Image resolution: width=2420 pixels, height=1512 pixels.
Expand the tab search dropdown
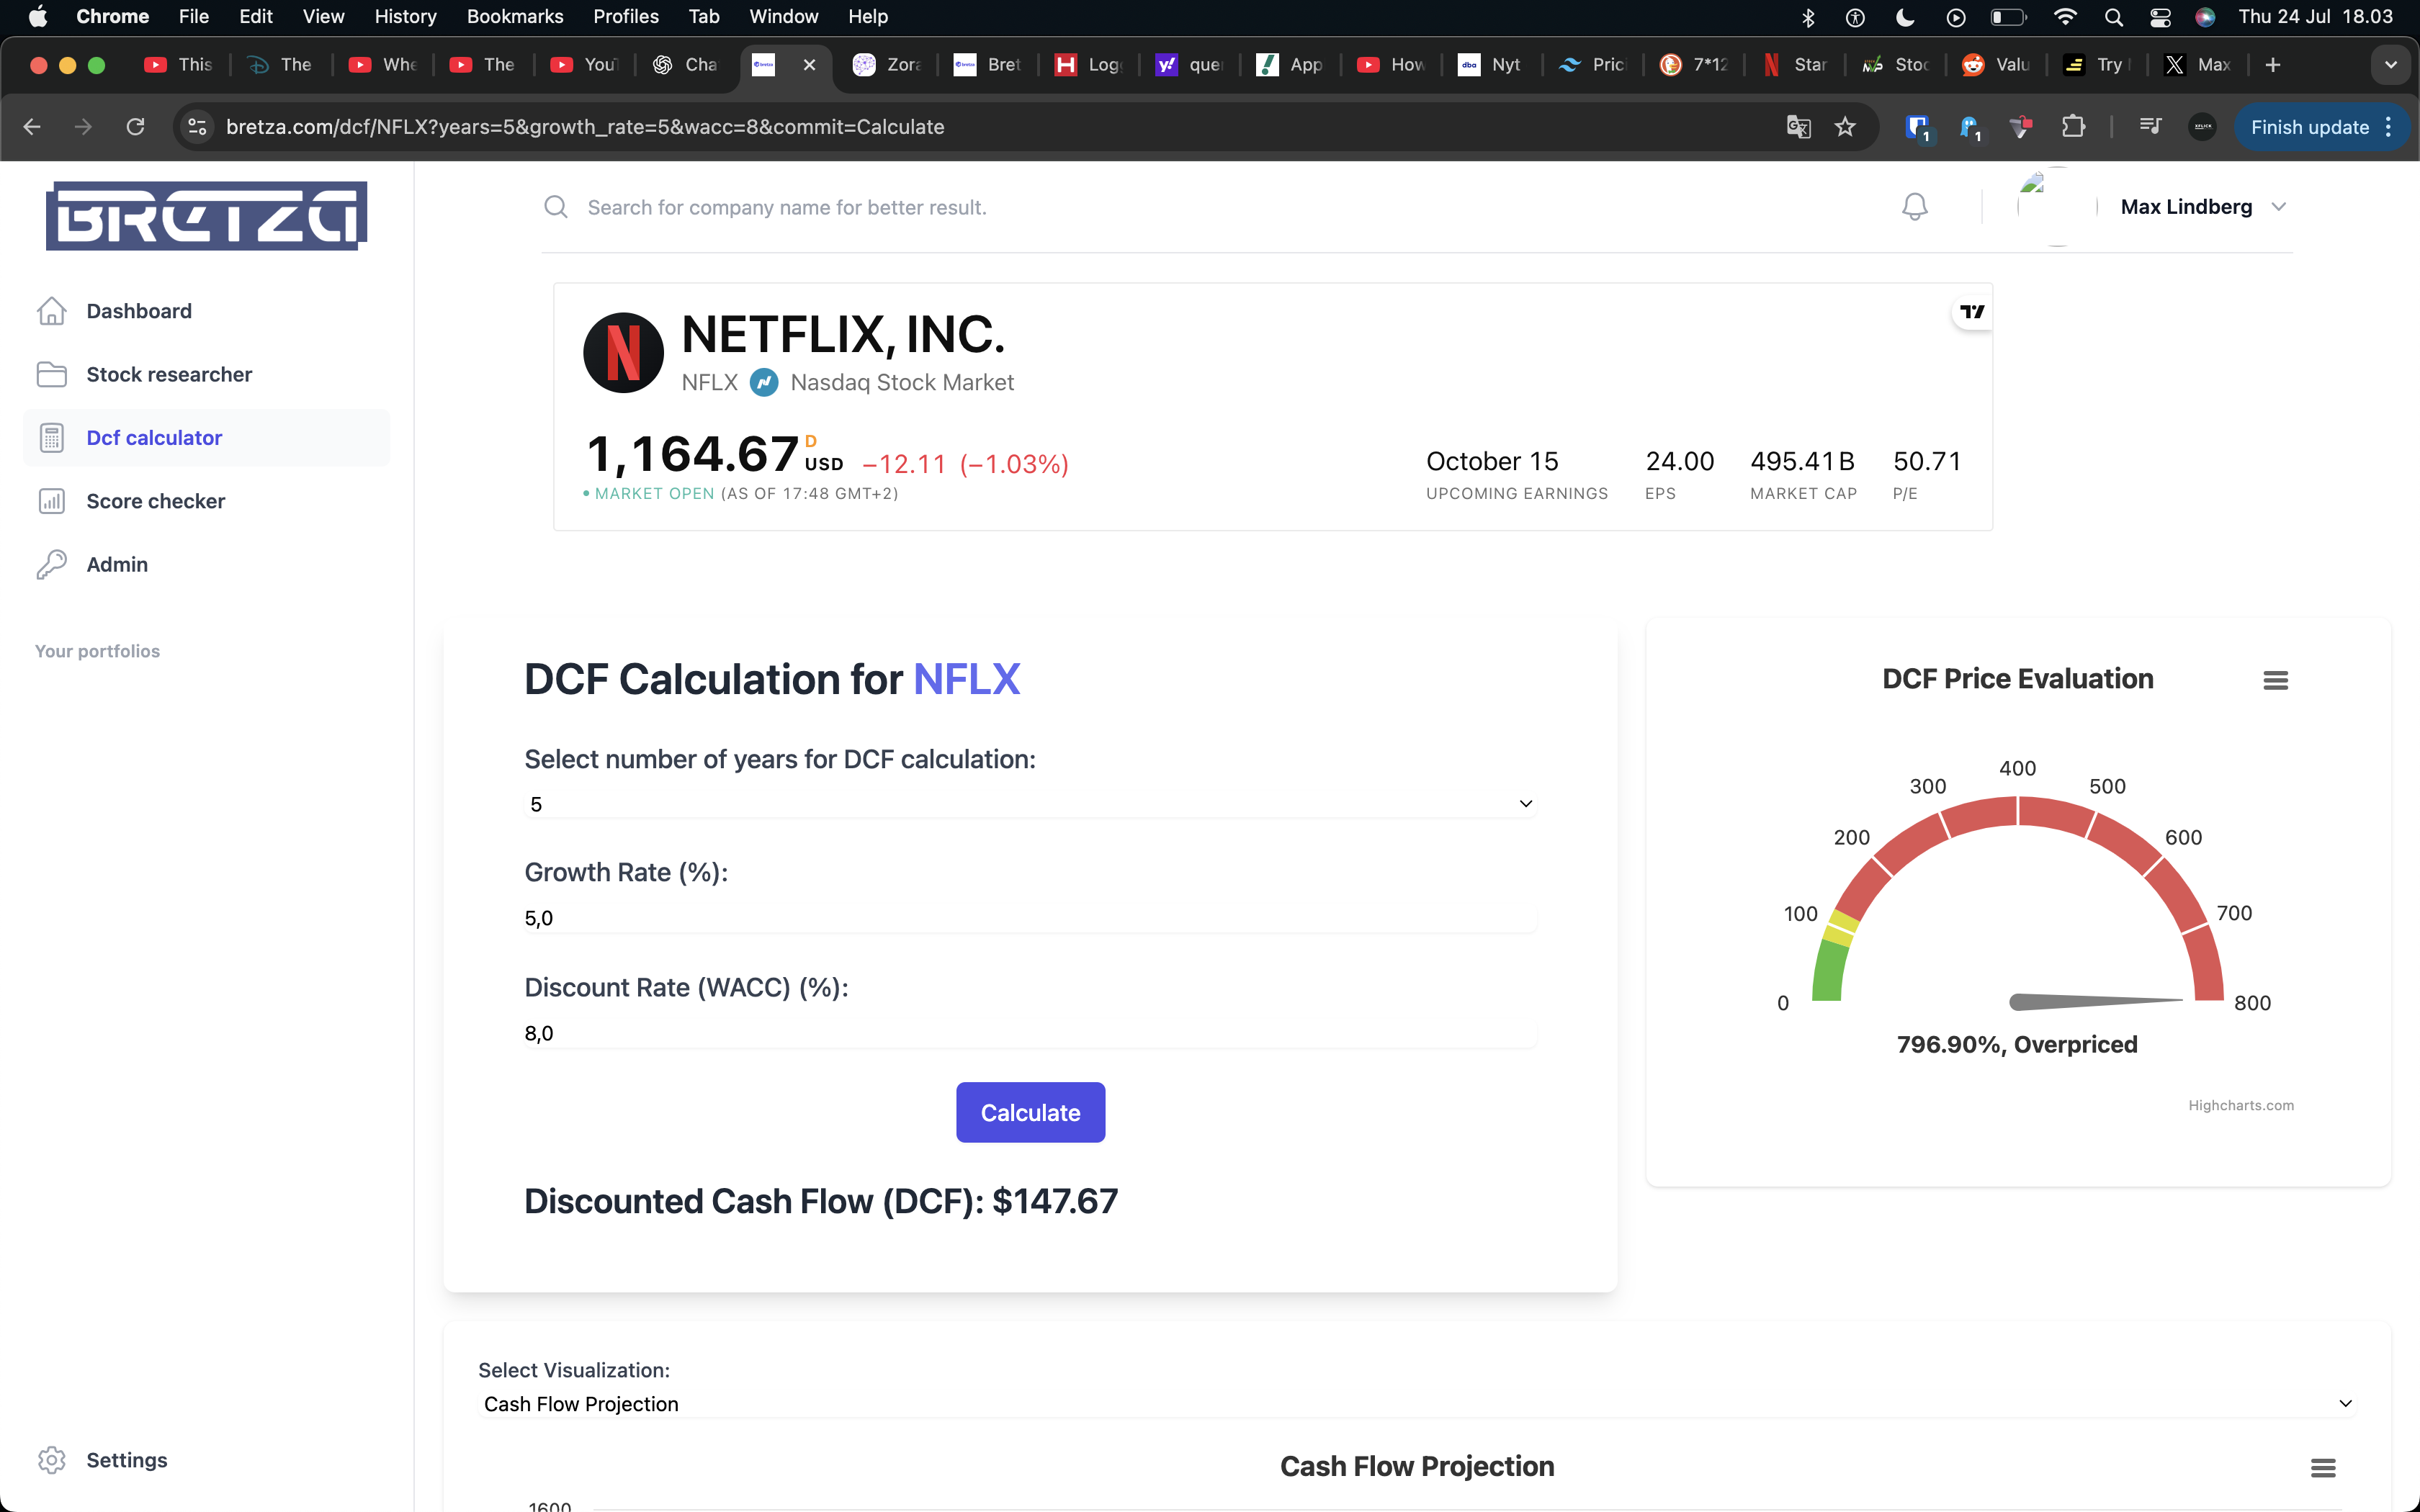tap(2391, 65)
